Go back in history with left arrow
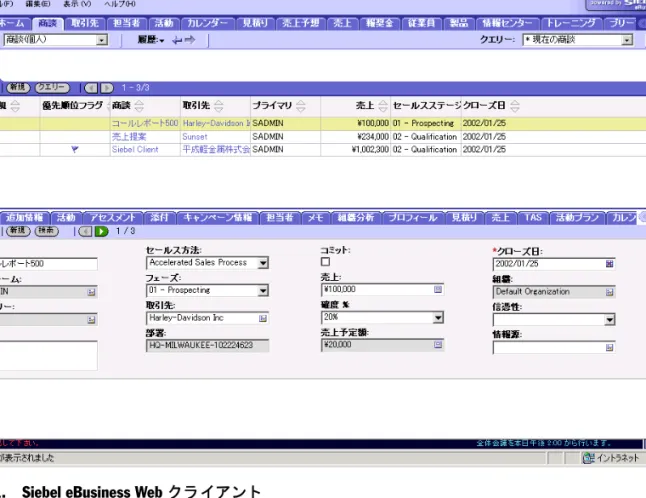 point(177,40)
